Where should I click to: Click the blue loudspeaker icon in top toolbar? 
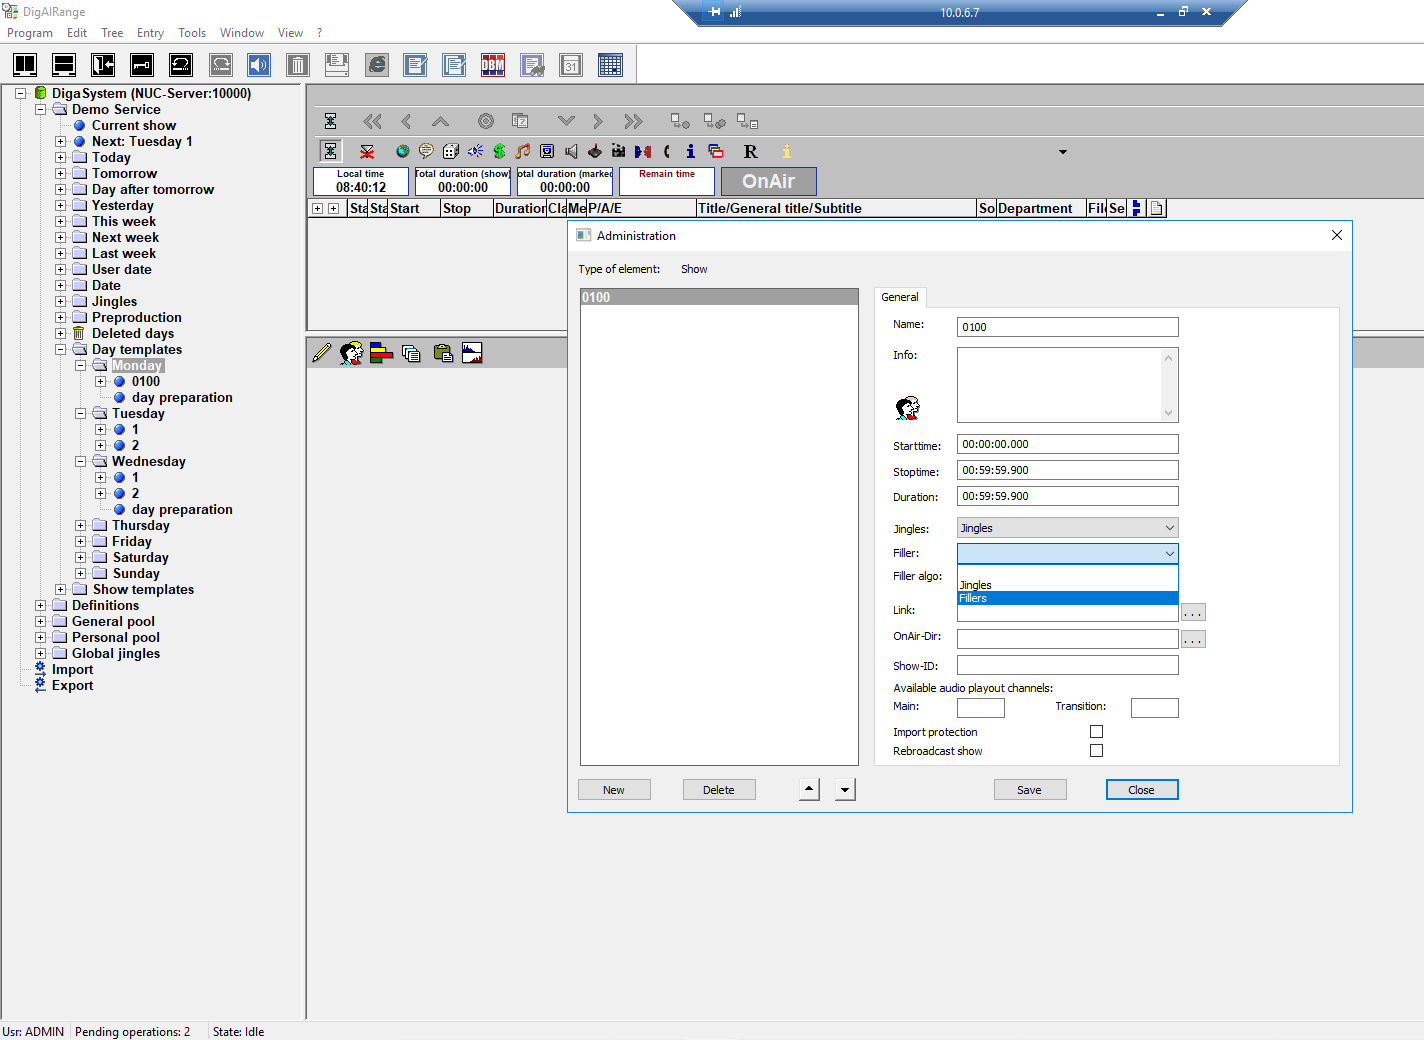[259, 66]
